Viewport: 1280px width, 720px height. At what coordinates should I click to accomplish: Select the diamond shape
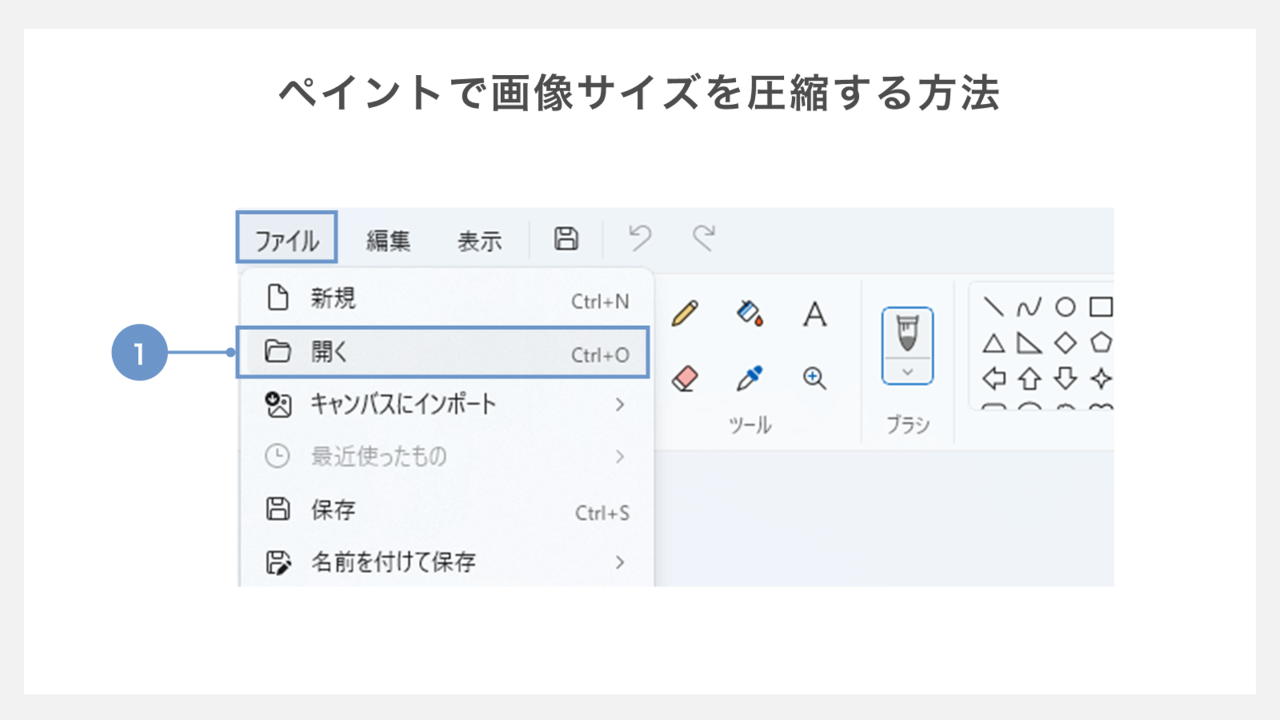pos(1066,343)
